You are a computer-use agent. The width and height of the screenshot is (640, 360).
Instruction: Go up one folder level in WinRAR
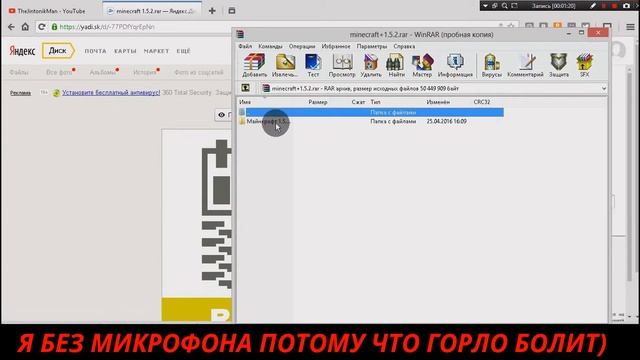pos(245,88)
